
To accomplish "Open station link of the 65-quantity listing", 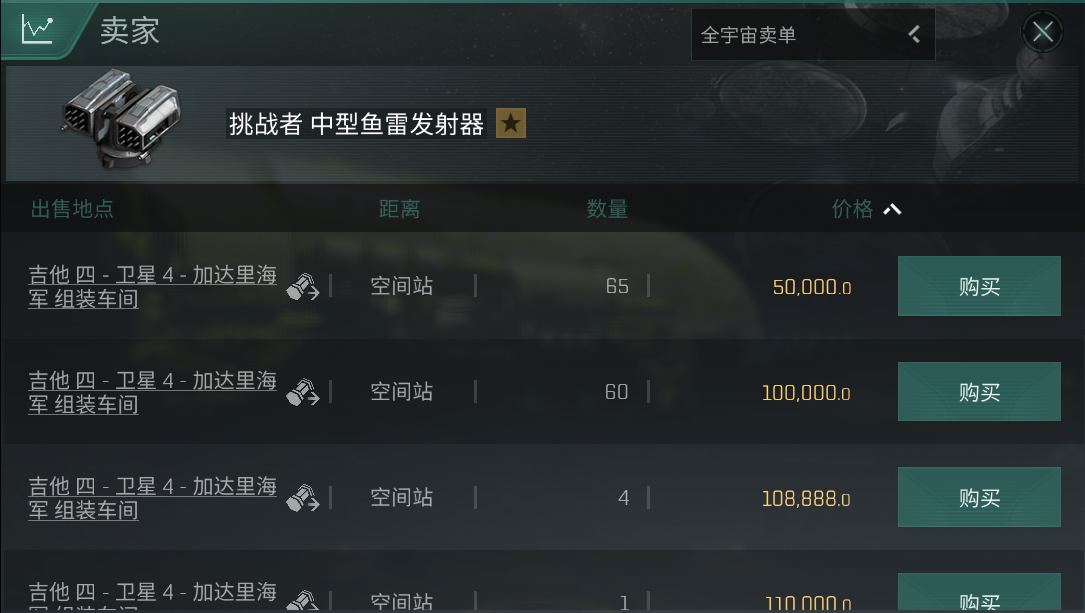I will 152,286.
